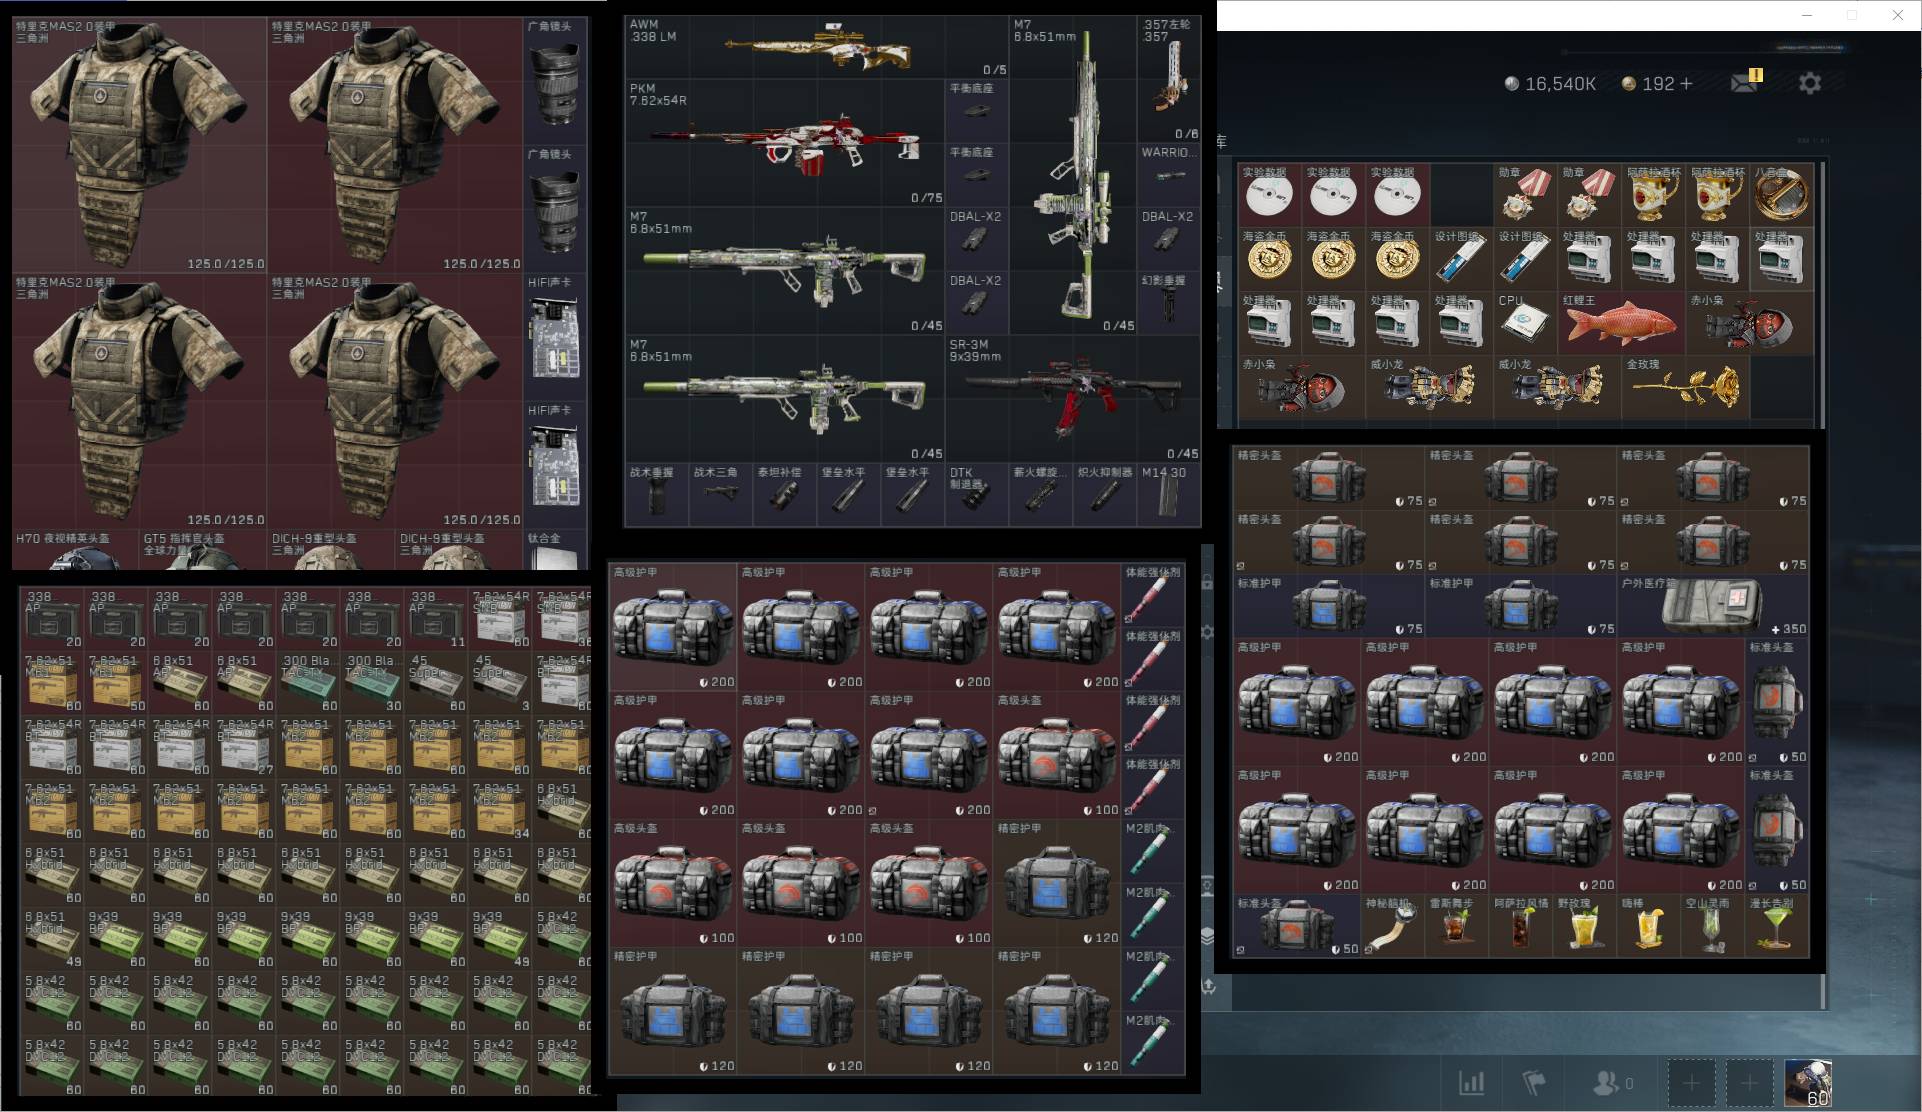1922x1112 pixels.
Task: Select the M14 30 magazine item
Action: pyautogui.click(x=1168, y=495)
